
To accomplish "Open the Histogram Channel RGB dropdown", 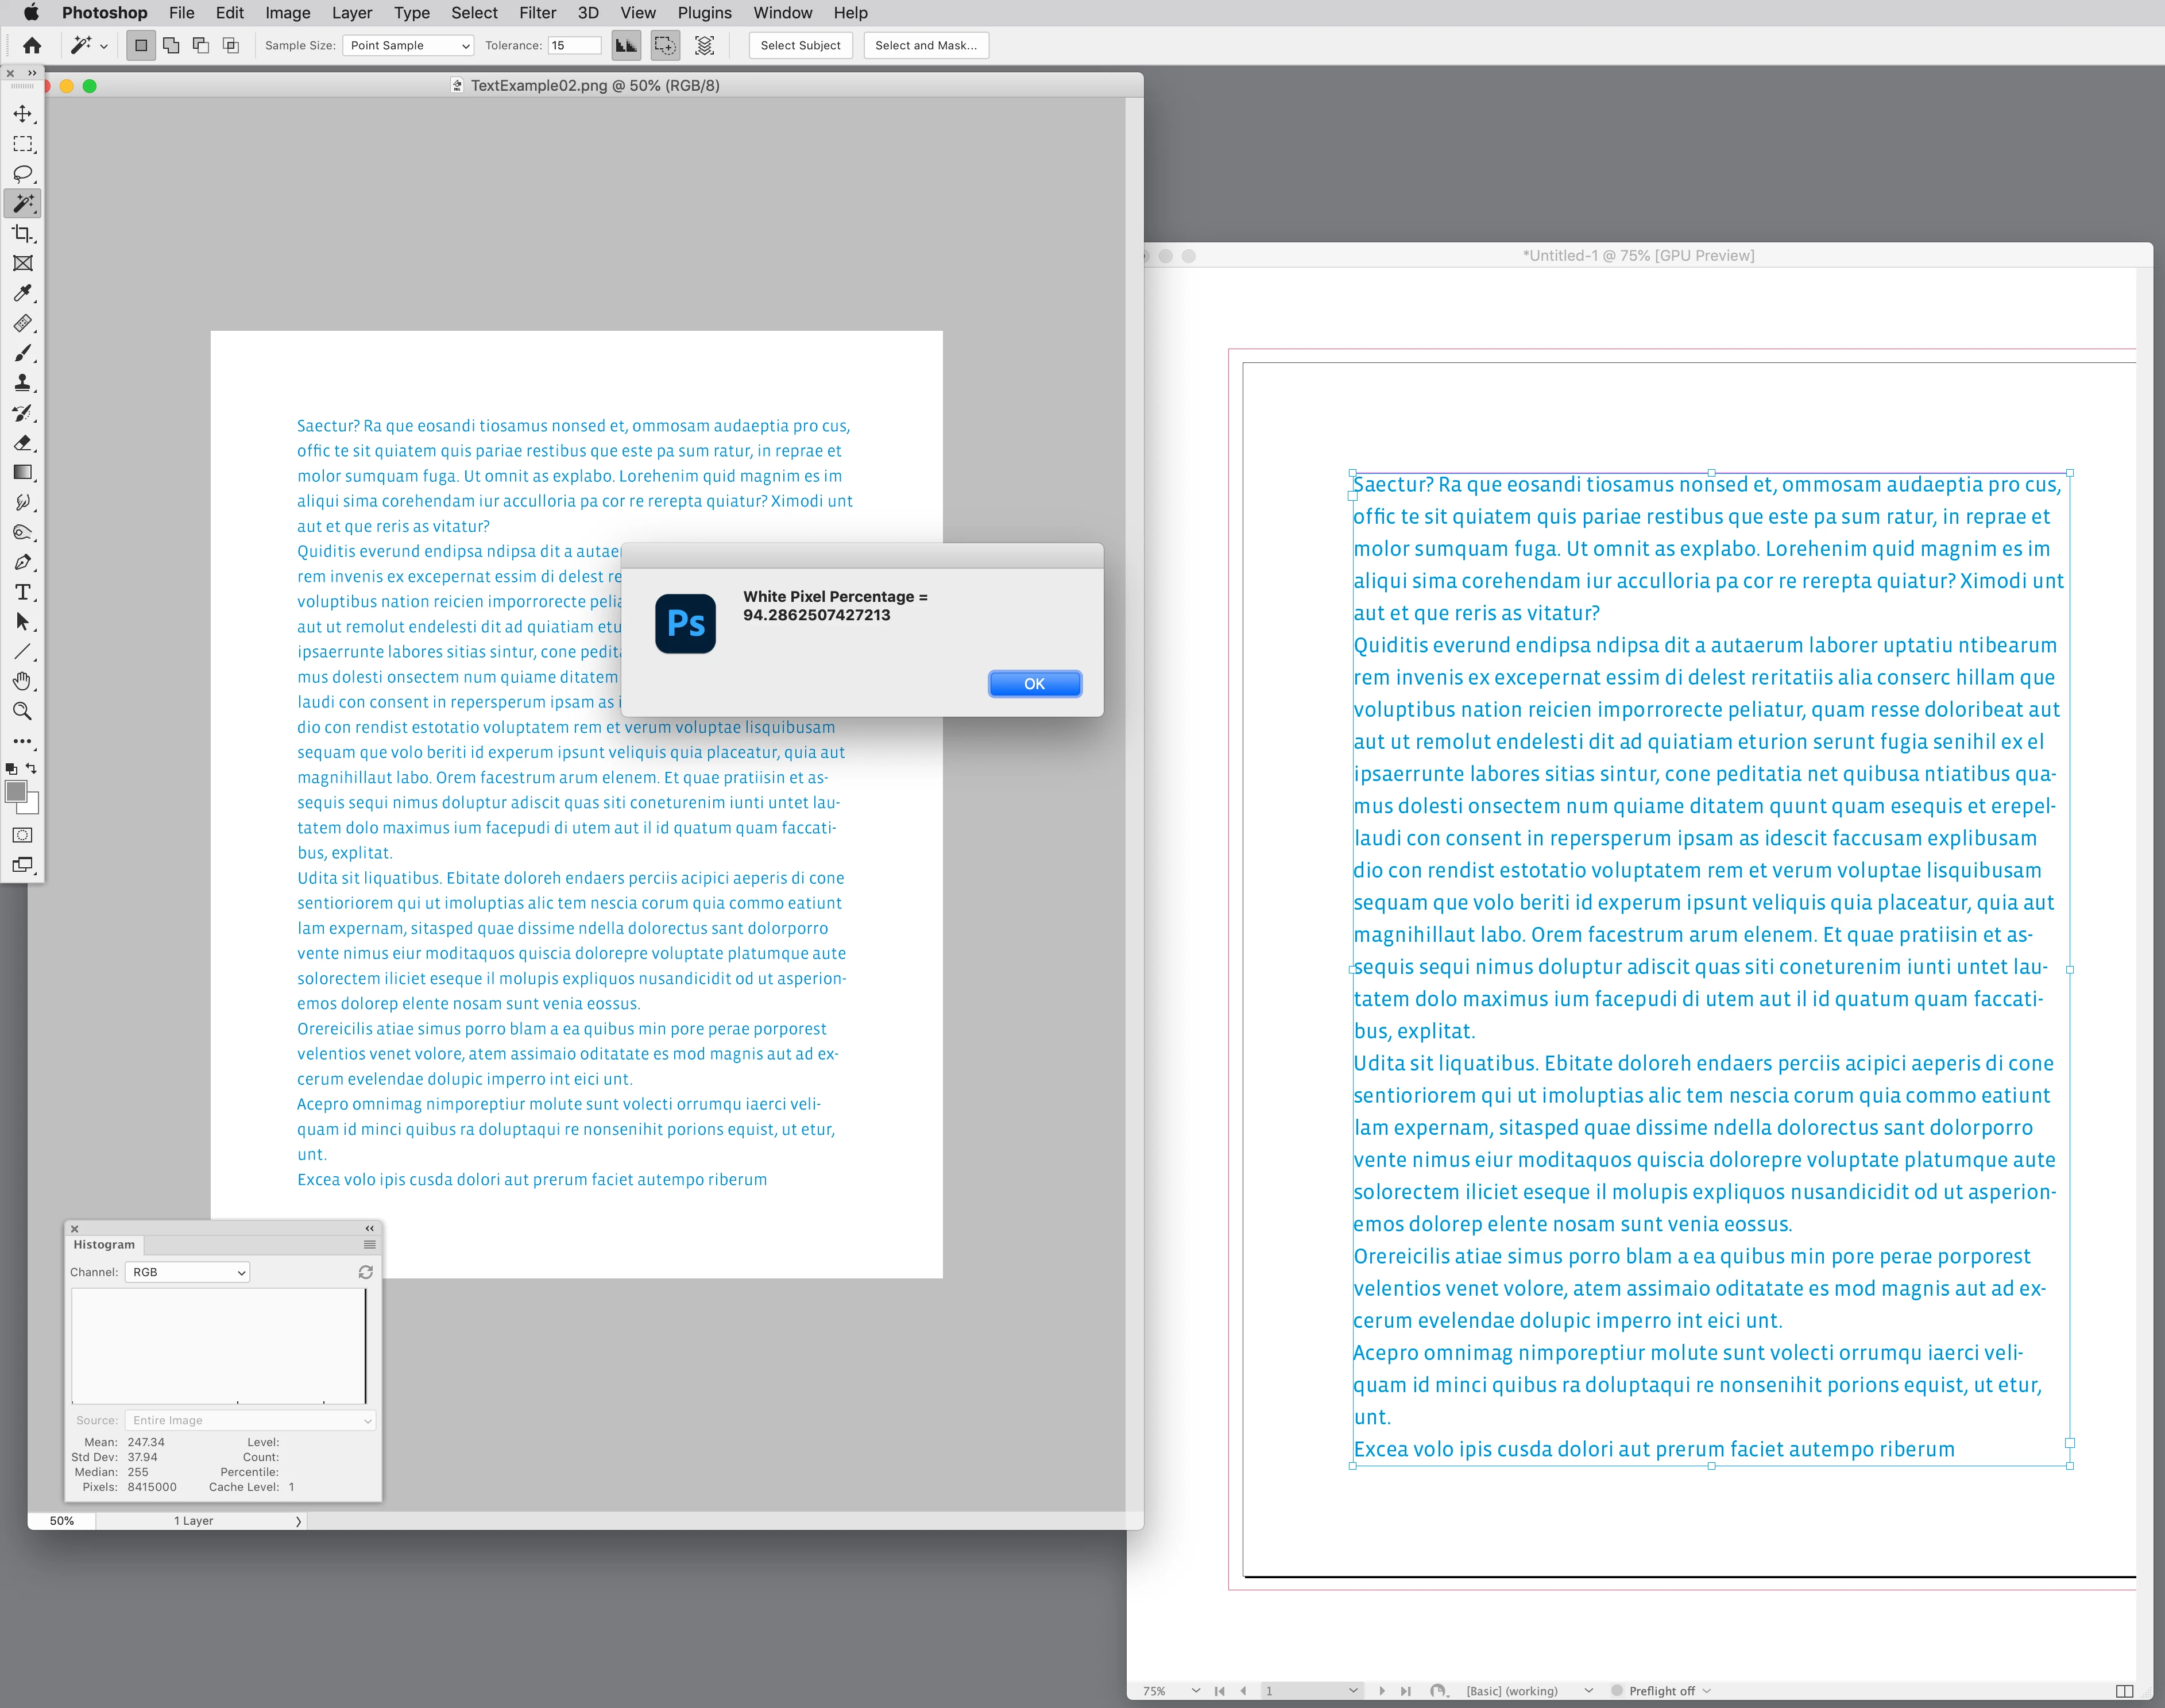I will pyautogui.click(x=188, y=1272).
